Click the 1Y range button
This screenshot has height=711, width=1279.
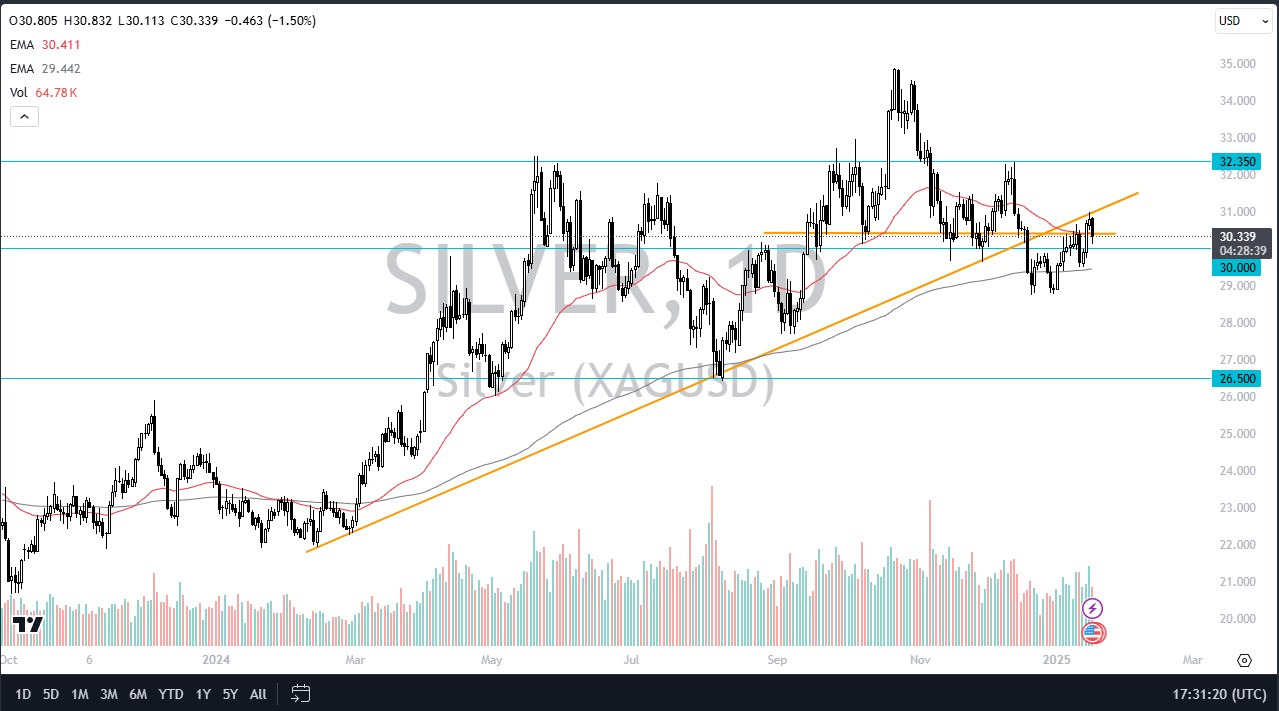[203, 693]
